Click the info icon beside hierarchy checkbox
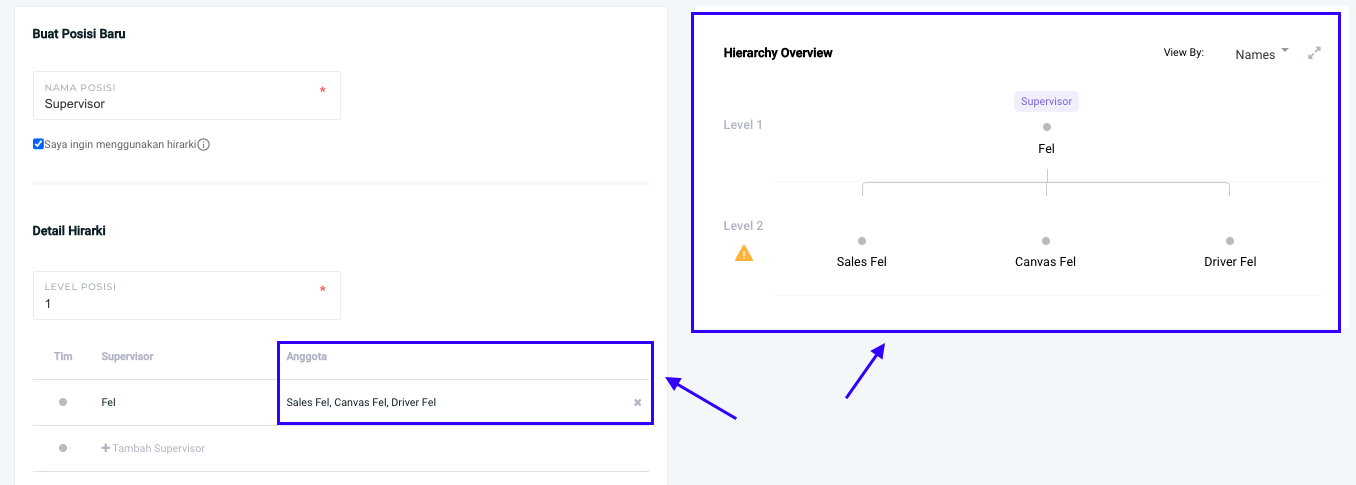Viewport: 1356px width, 485px height. point(203,144)
